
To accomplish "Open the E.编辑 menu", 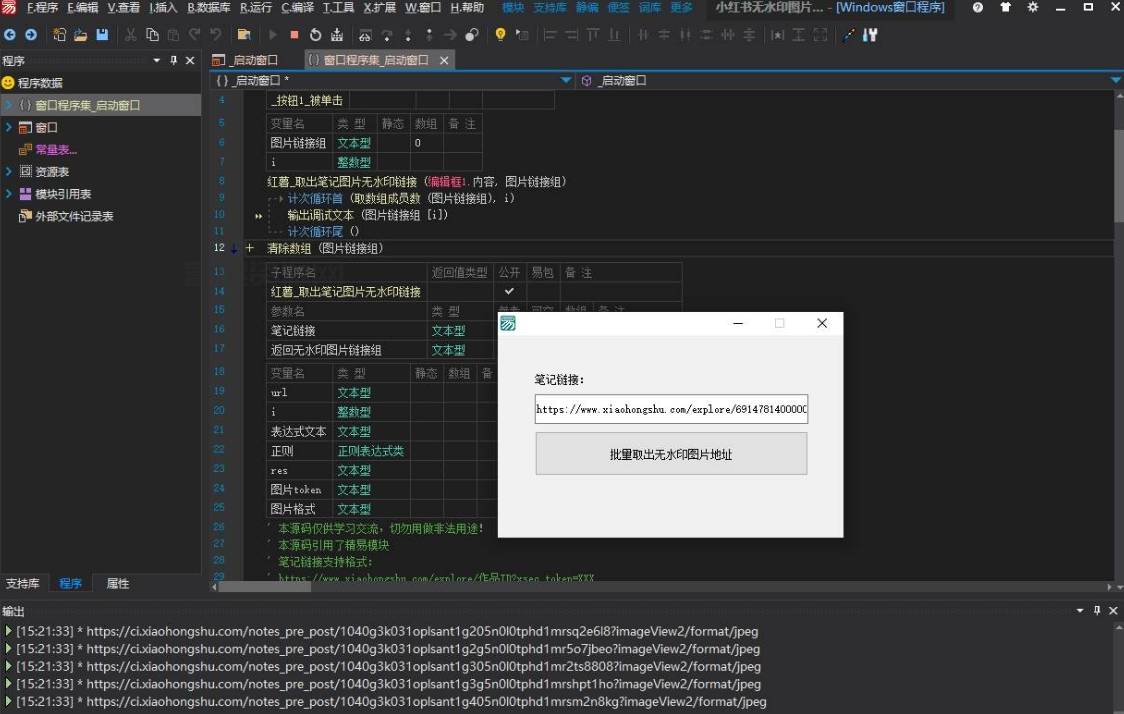I will (x=82, y=7).
